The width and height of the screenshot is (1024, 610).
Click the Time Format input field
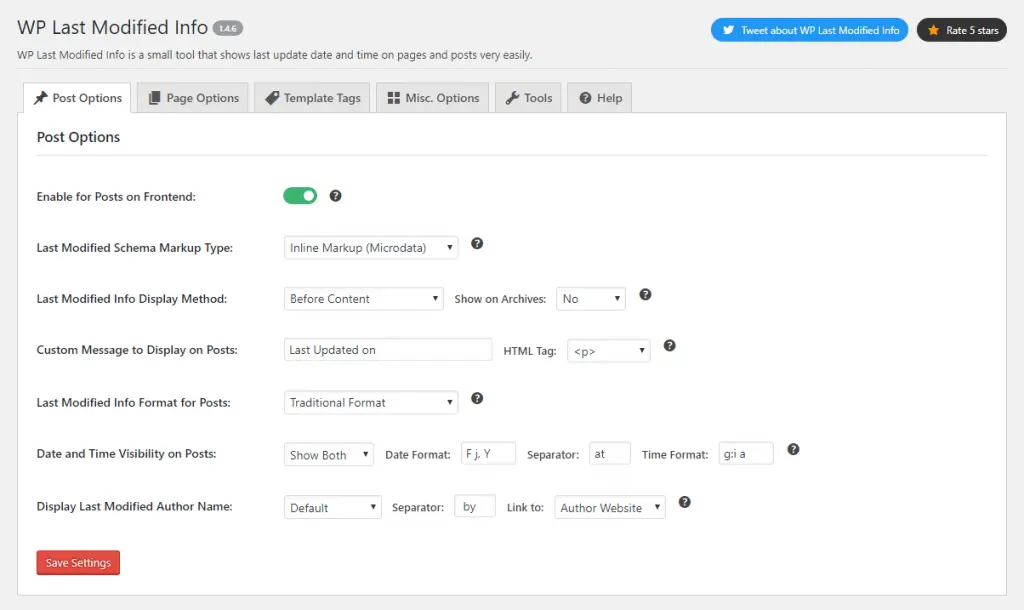pos(746,453)
